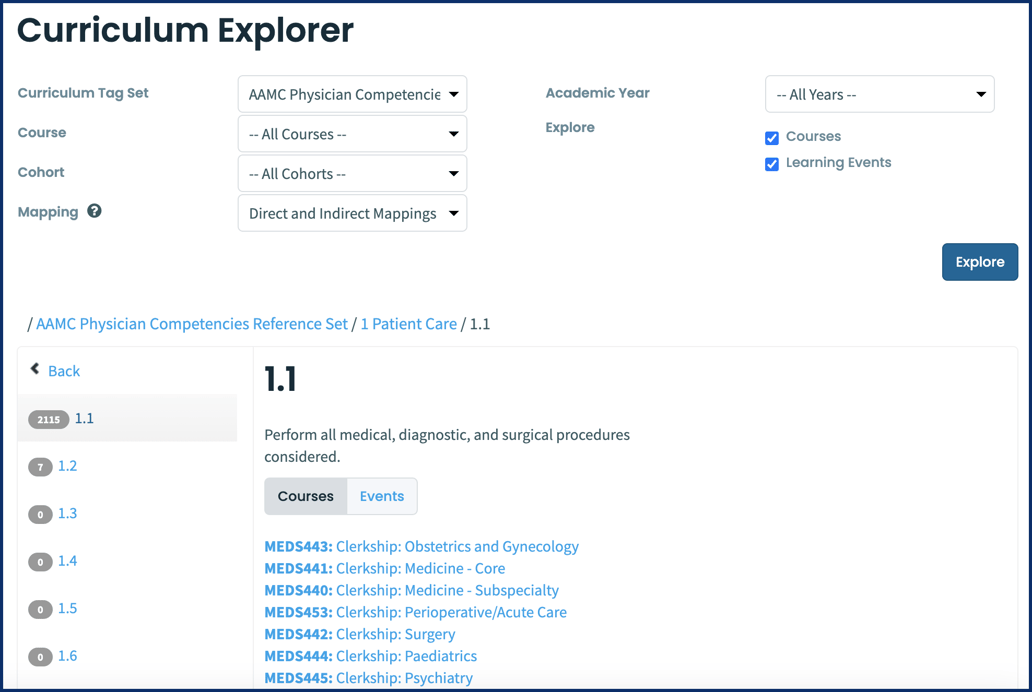Viewport: 1032px width, 692px height.
Task: Click the 1 Patient Care breadcrumb link
Action: 409,324
